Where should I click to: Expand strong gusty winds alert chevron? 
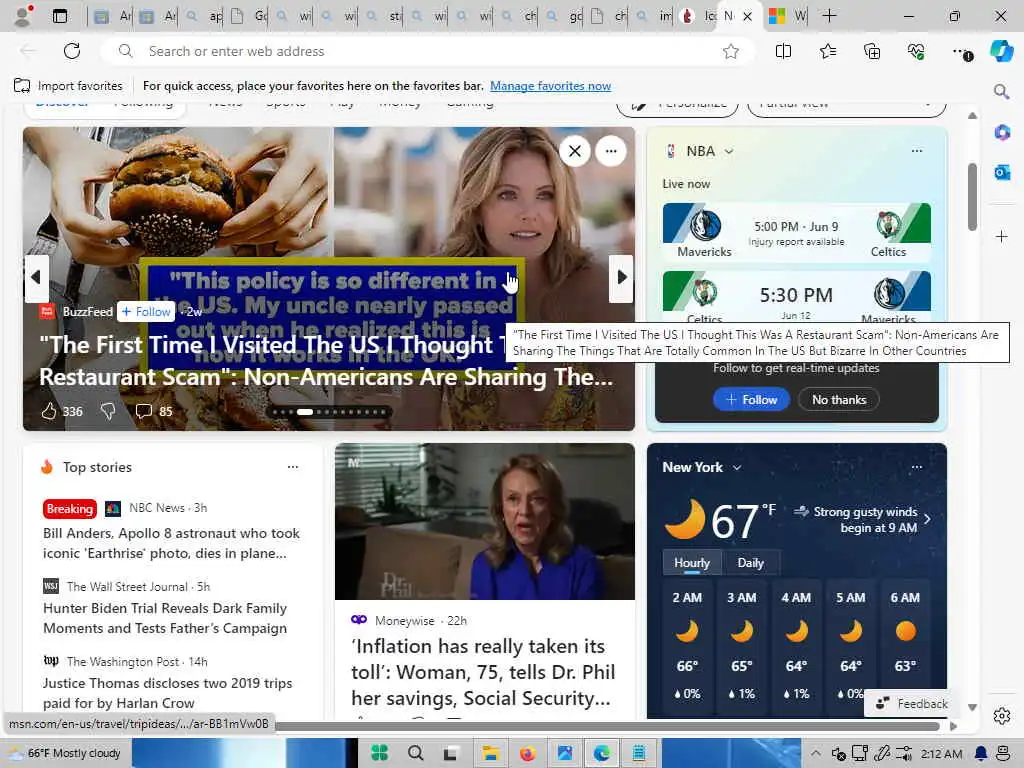tap(927, 519)
